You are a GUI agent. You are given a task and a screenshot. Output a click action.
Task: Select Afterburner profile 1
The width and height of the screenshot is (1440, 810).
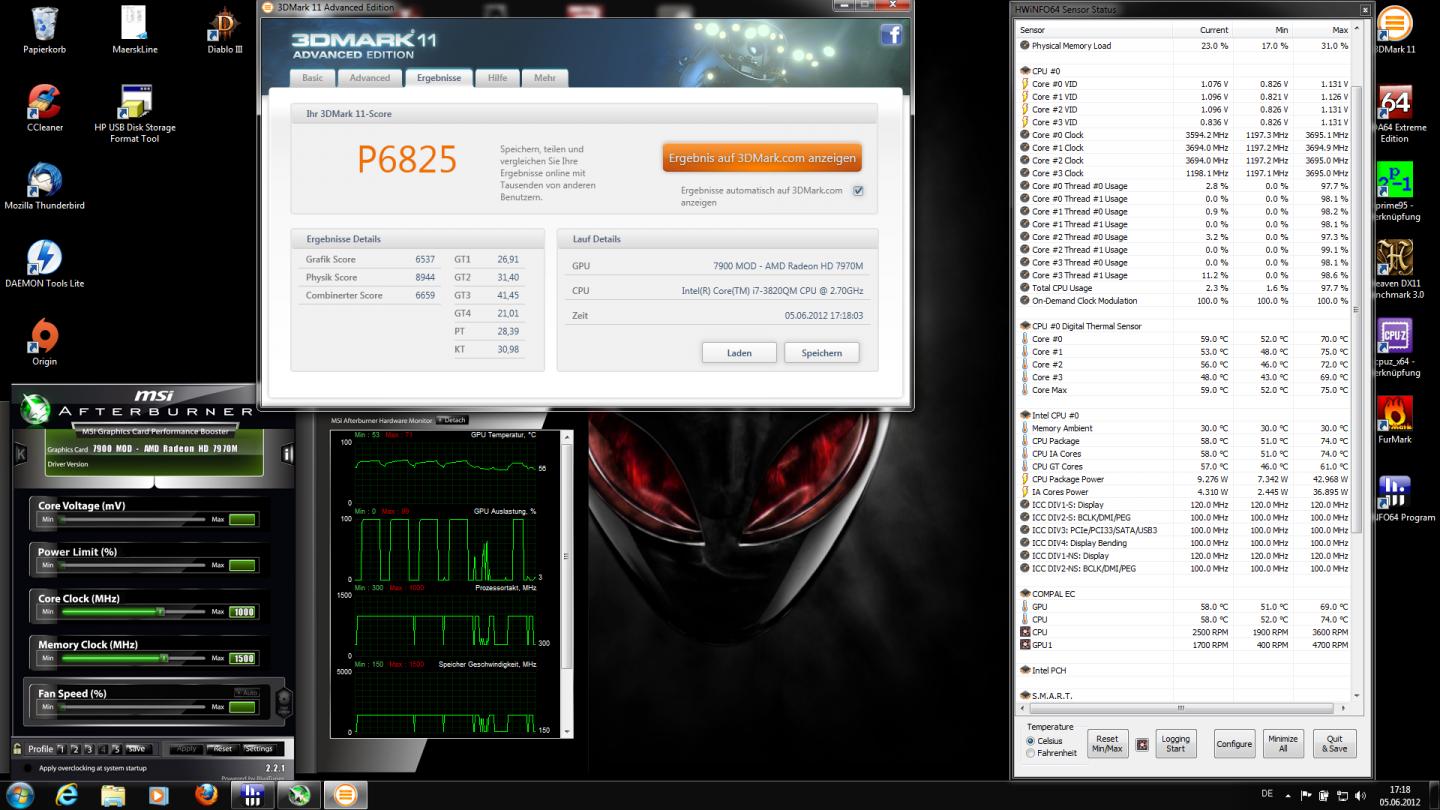click(x=61, y=749)
